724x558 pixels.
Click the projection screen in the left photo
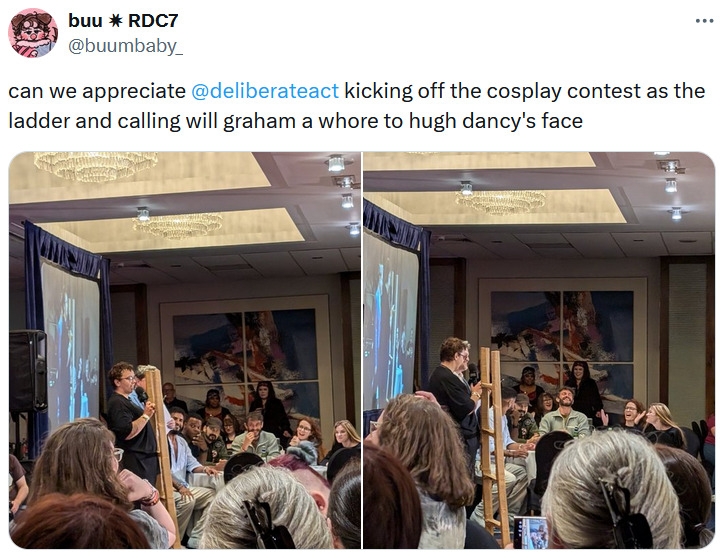pyautogui.click(x=70, y=344)
